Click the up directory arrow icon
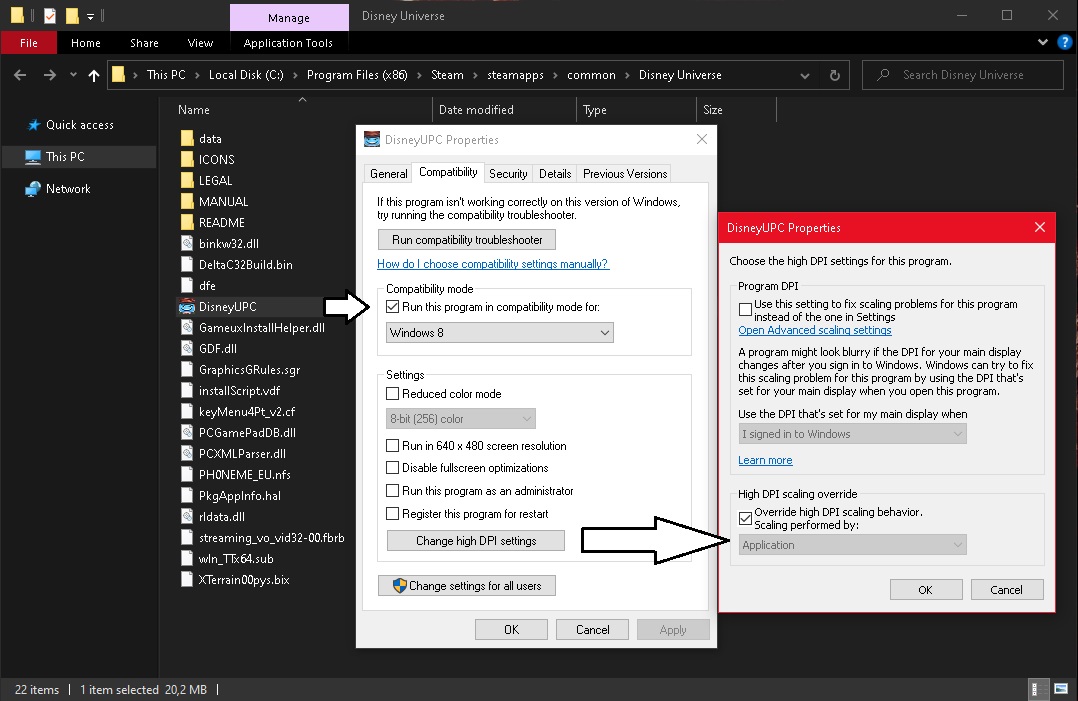The height and width of the screenshot is (701, 1078). click(x=94, y=75)
